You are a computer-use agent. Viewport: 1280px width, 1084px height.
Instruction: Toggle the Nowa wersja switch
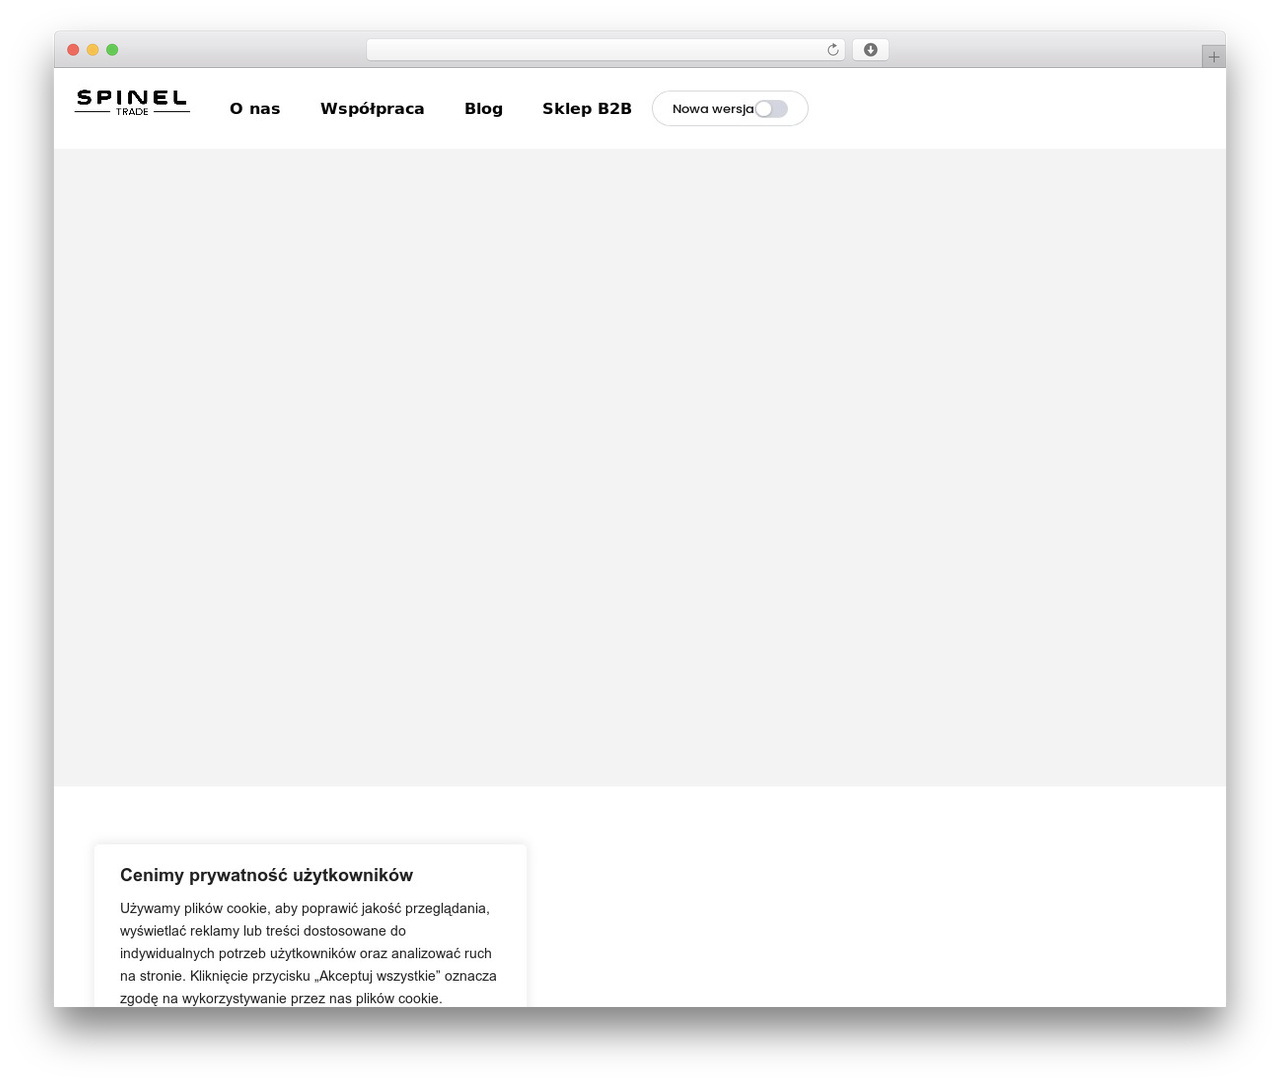771,109
